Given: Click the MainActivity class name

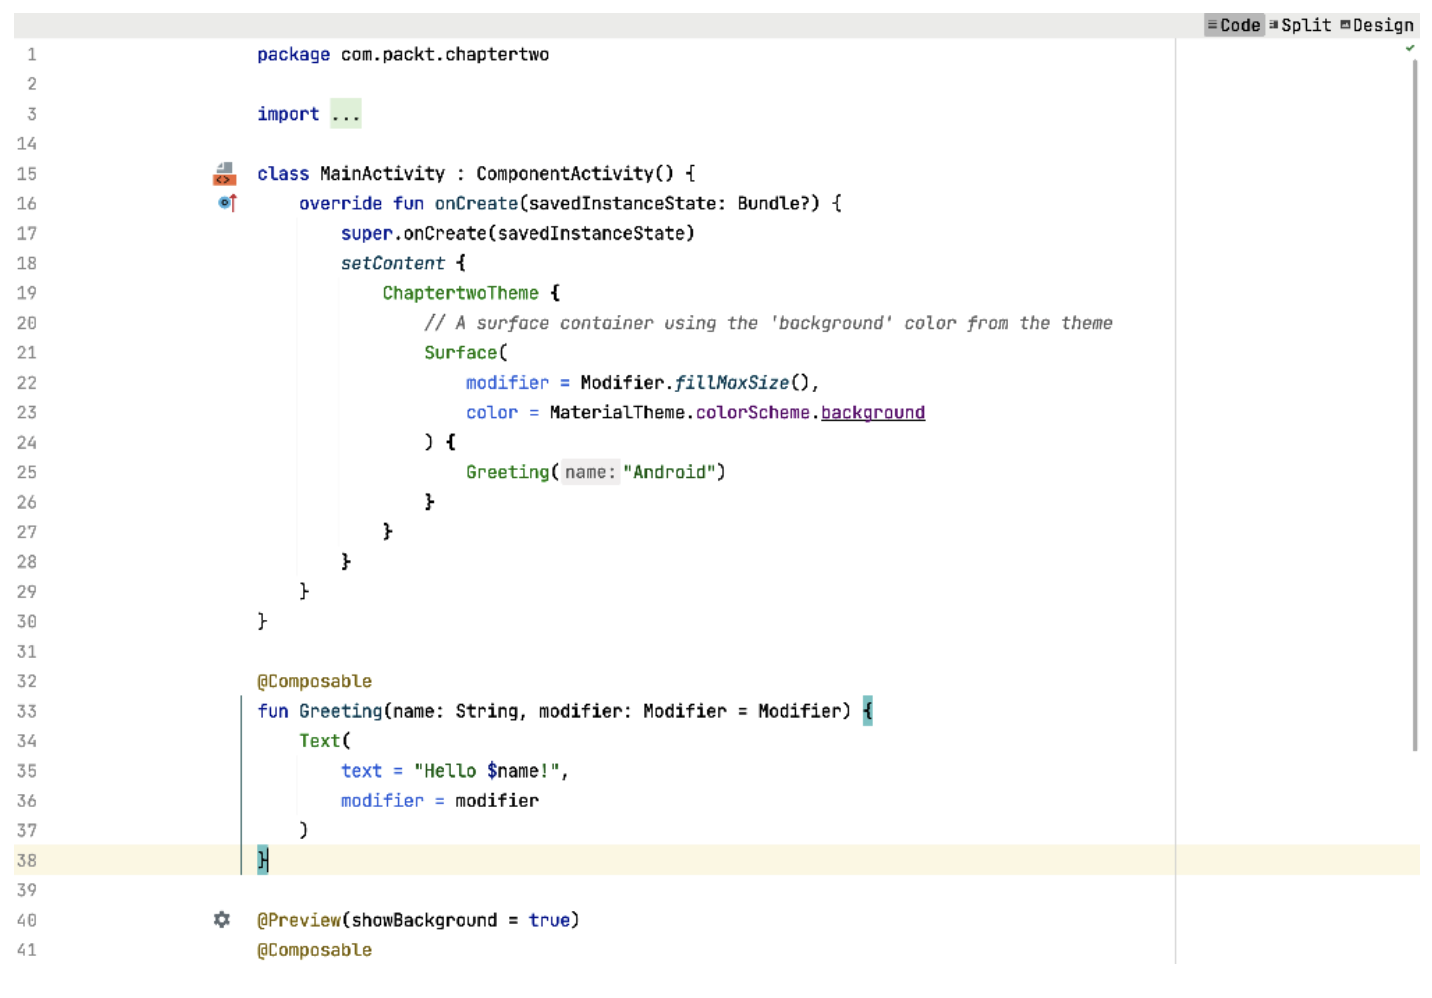Looking at the screenshot, I should (x=382, y=174).
